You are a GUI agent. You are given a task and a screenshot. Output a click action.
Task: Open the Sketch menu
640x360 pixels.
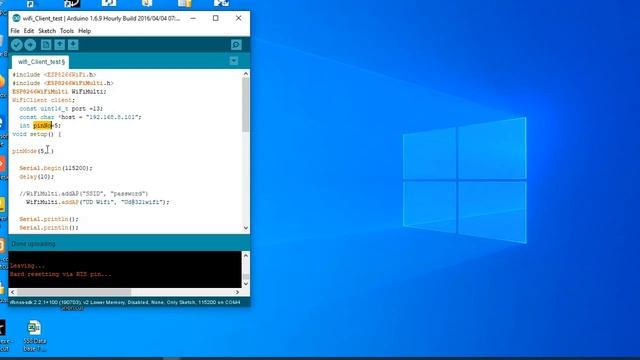(47, 31)
